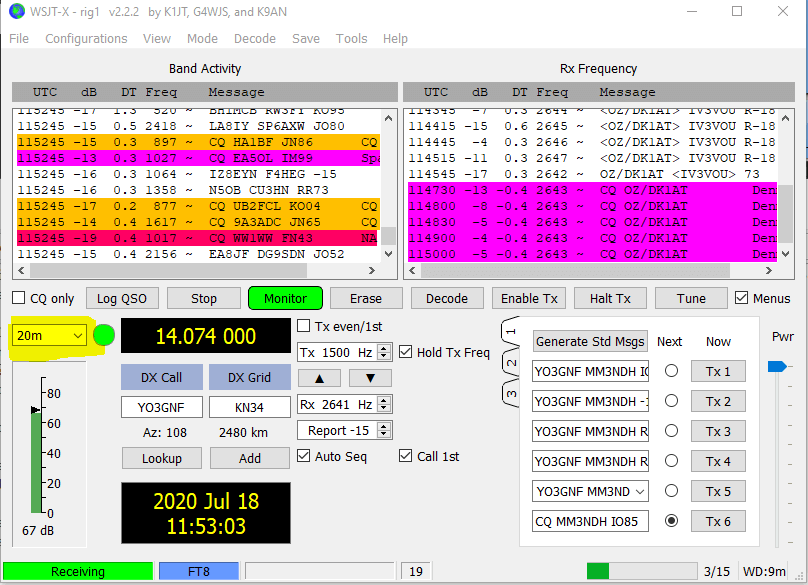Image resolution: width=808 pixels, height=585 pixels.
Task: Toggle the green Monitor button
Action: coord(285,298)
